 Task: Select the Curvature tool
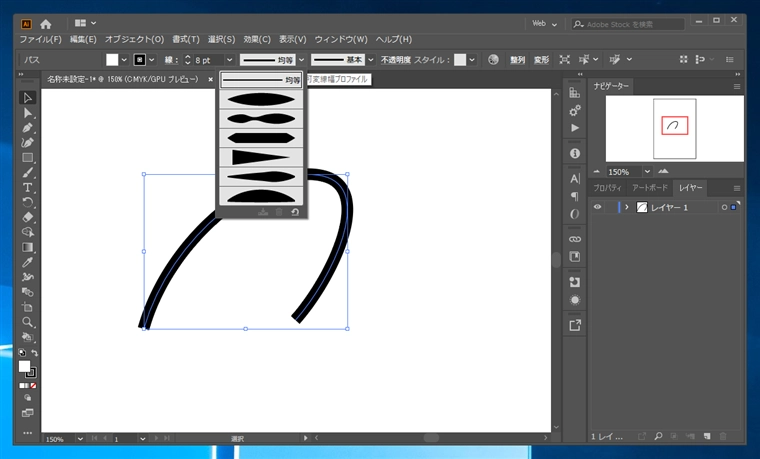pos(27,142)
